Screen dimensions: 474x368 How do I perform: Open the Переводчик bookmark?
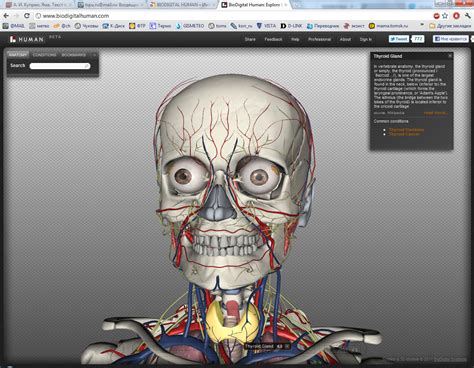tap(323, 26)
